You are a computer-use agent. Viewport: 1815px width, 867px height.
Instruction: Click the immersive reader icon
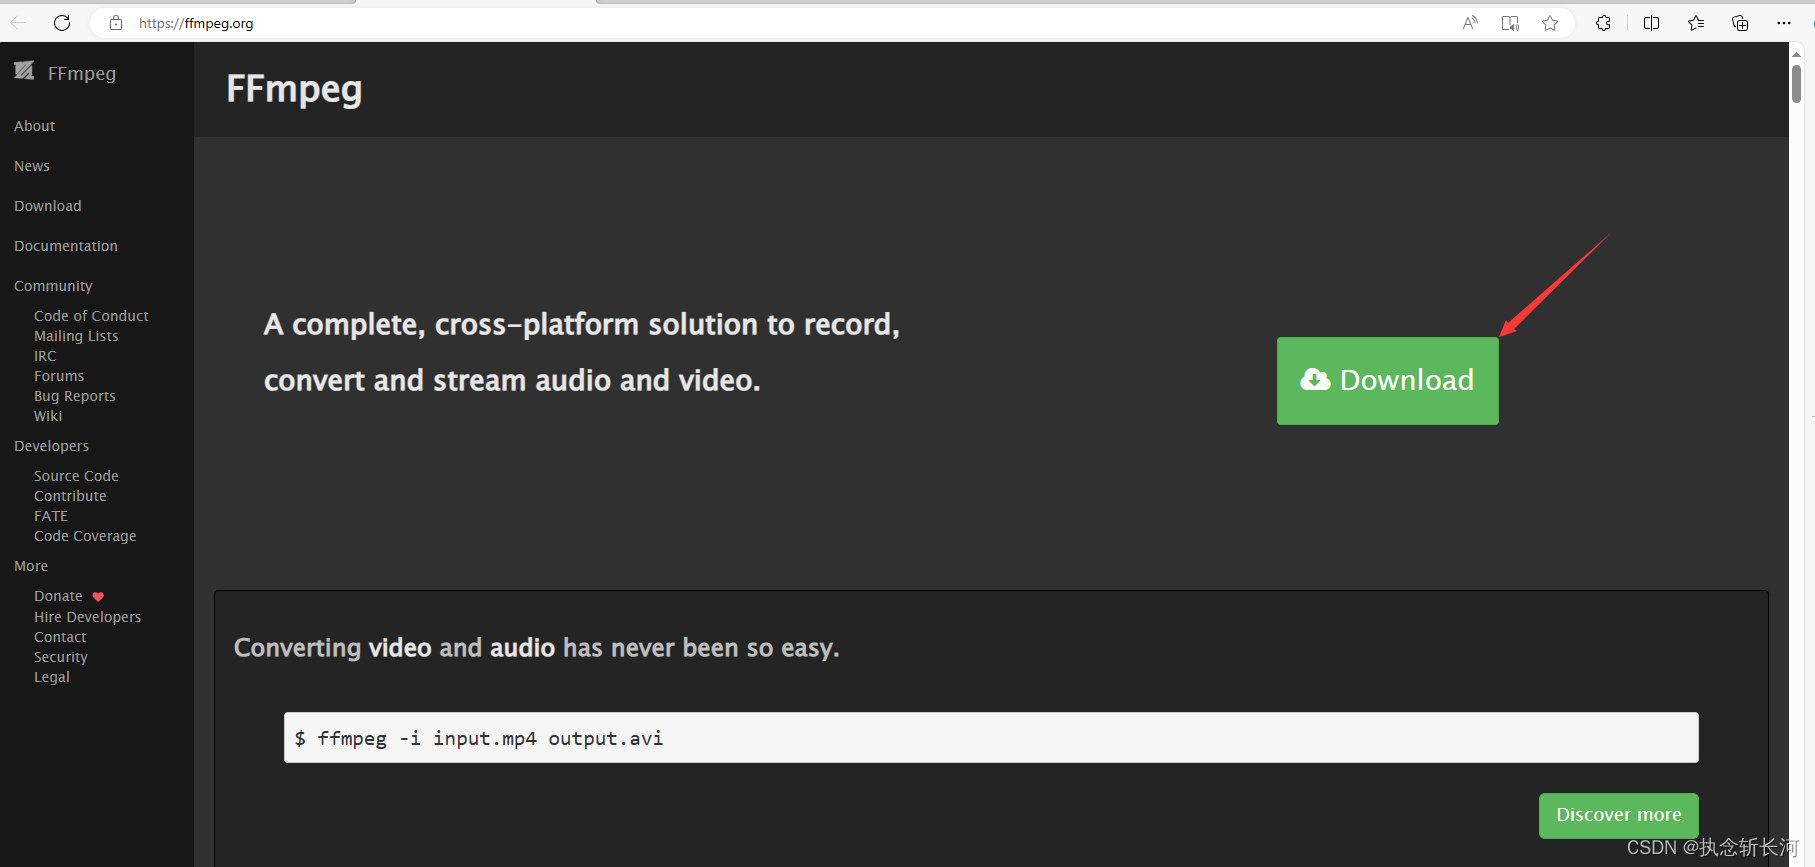pyautogui.click(x=1510, y=23)
